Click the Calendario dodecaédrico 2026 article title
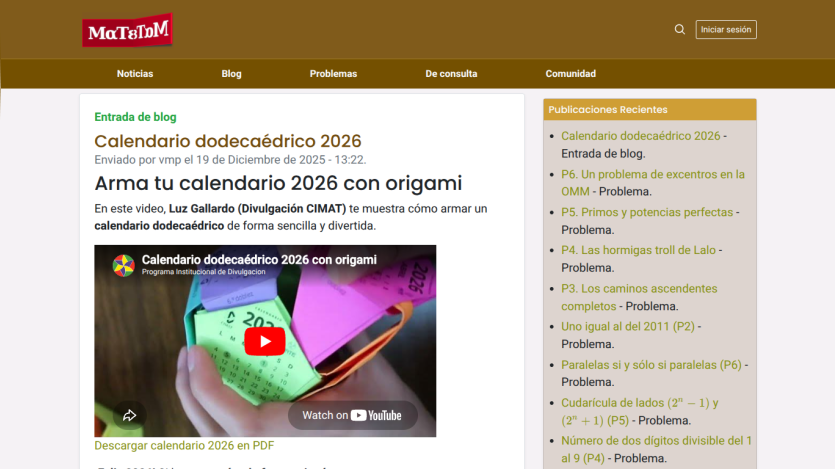This screenshot has width=835, height=469. (228, 141)
